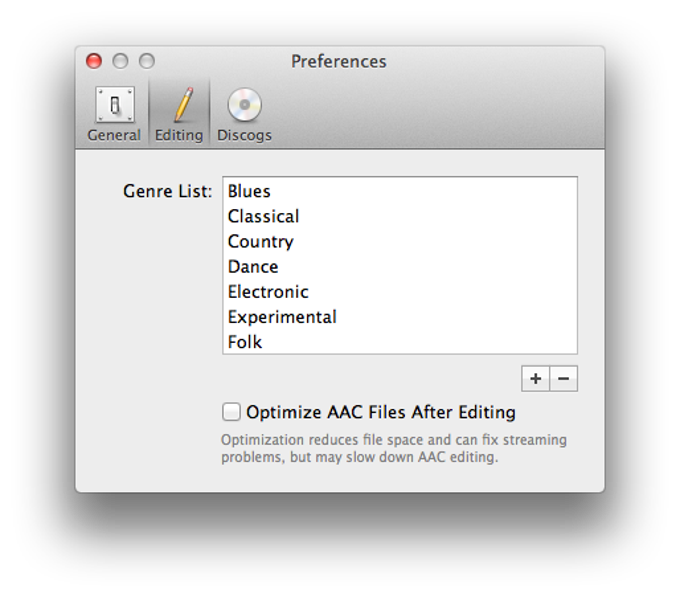Enable Optimize AAC Files After Editing checkbox
680x597 pixels.
231,411
